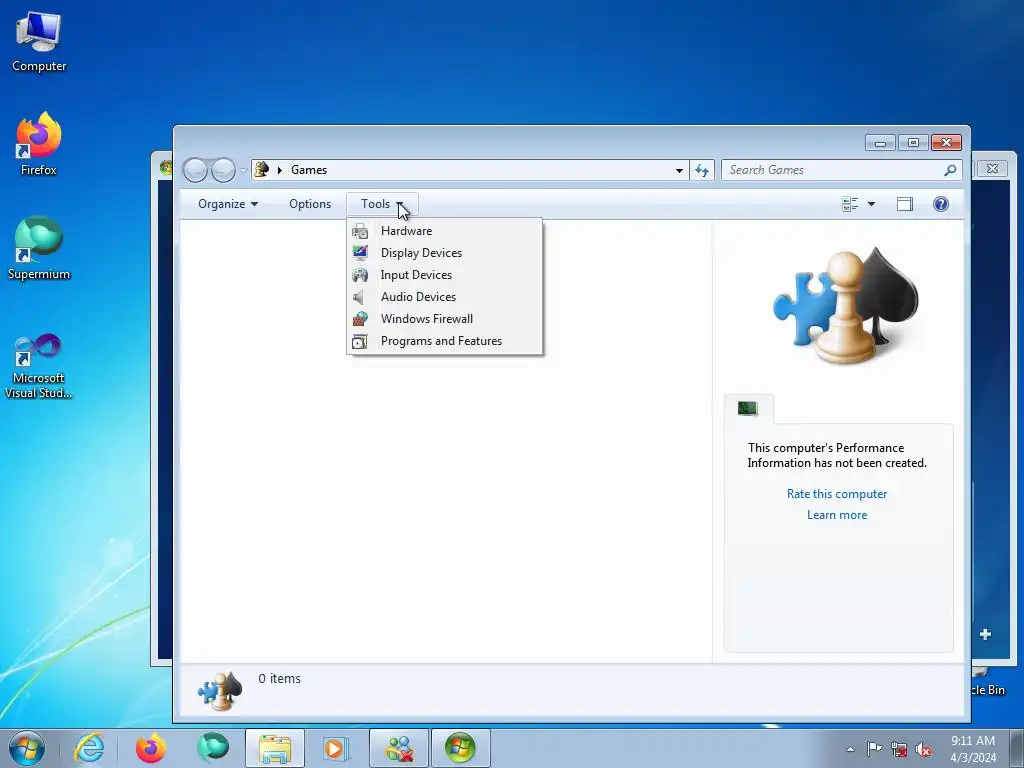1024x768 pixels.
Task: Open the Learn more link
Action: pos(837,515)
